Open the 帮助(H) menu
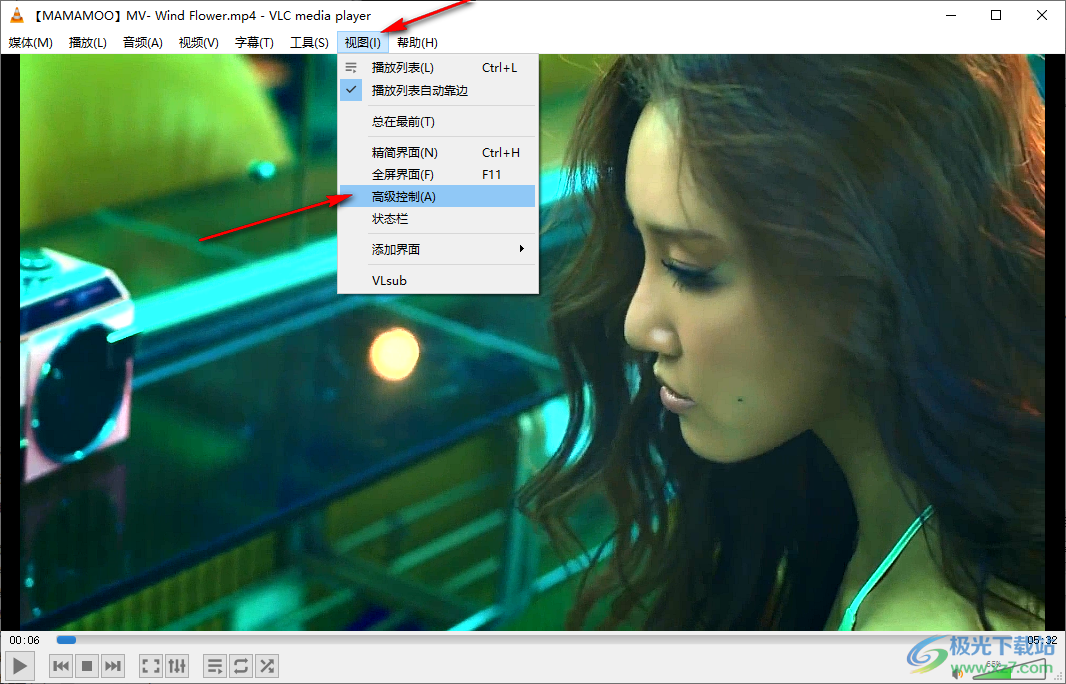The height and width of the screenshot is (684, 1066). 417,42
